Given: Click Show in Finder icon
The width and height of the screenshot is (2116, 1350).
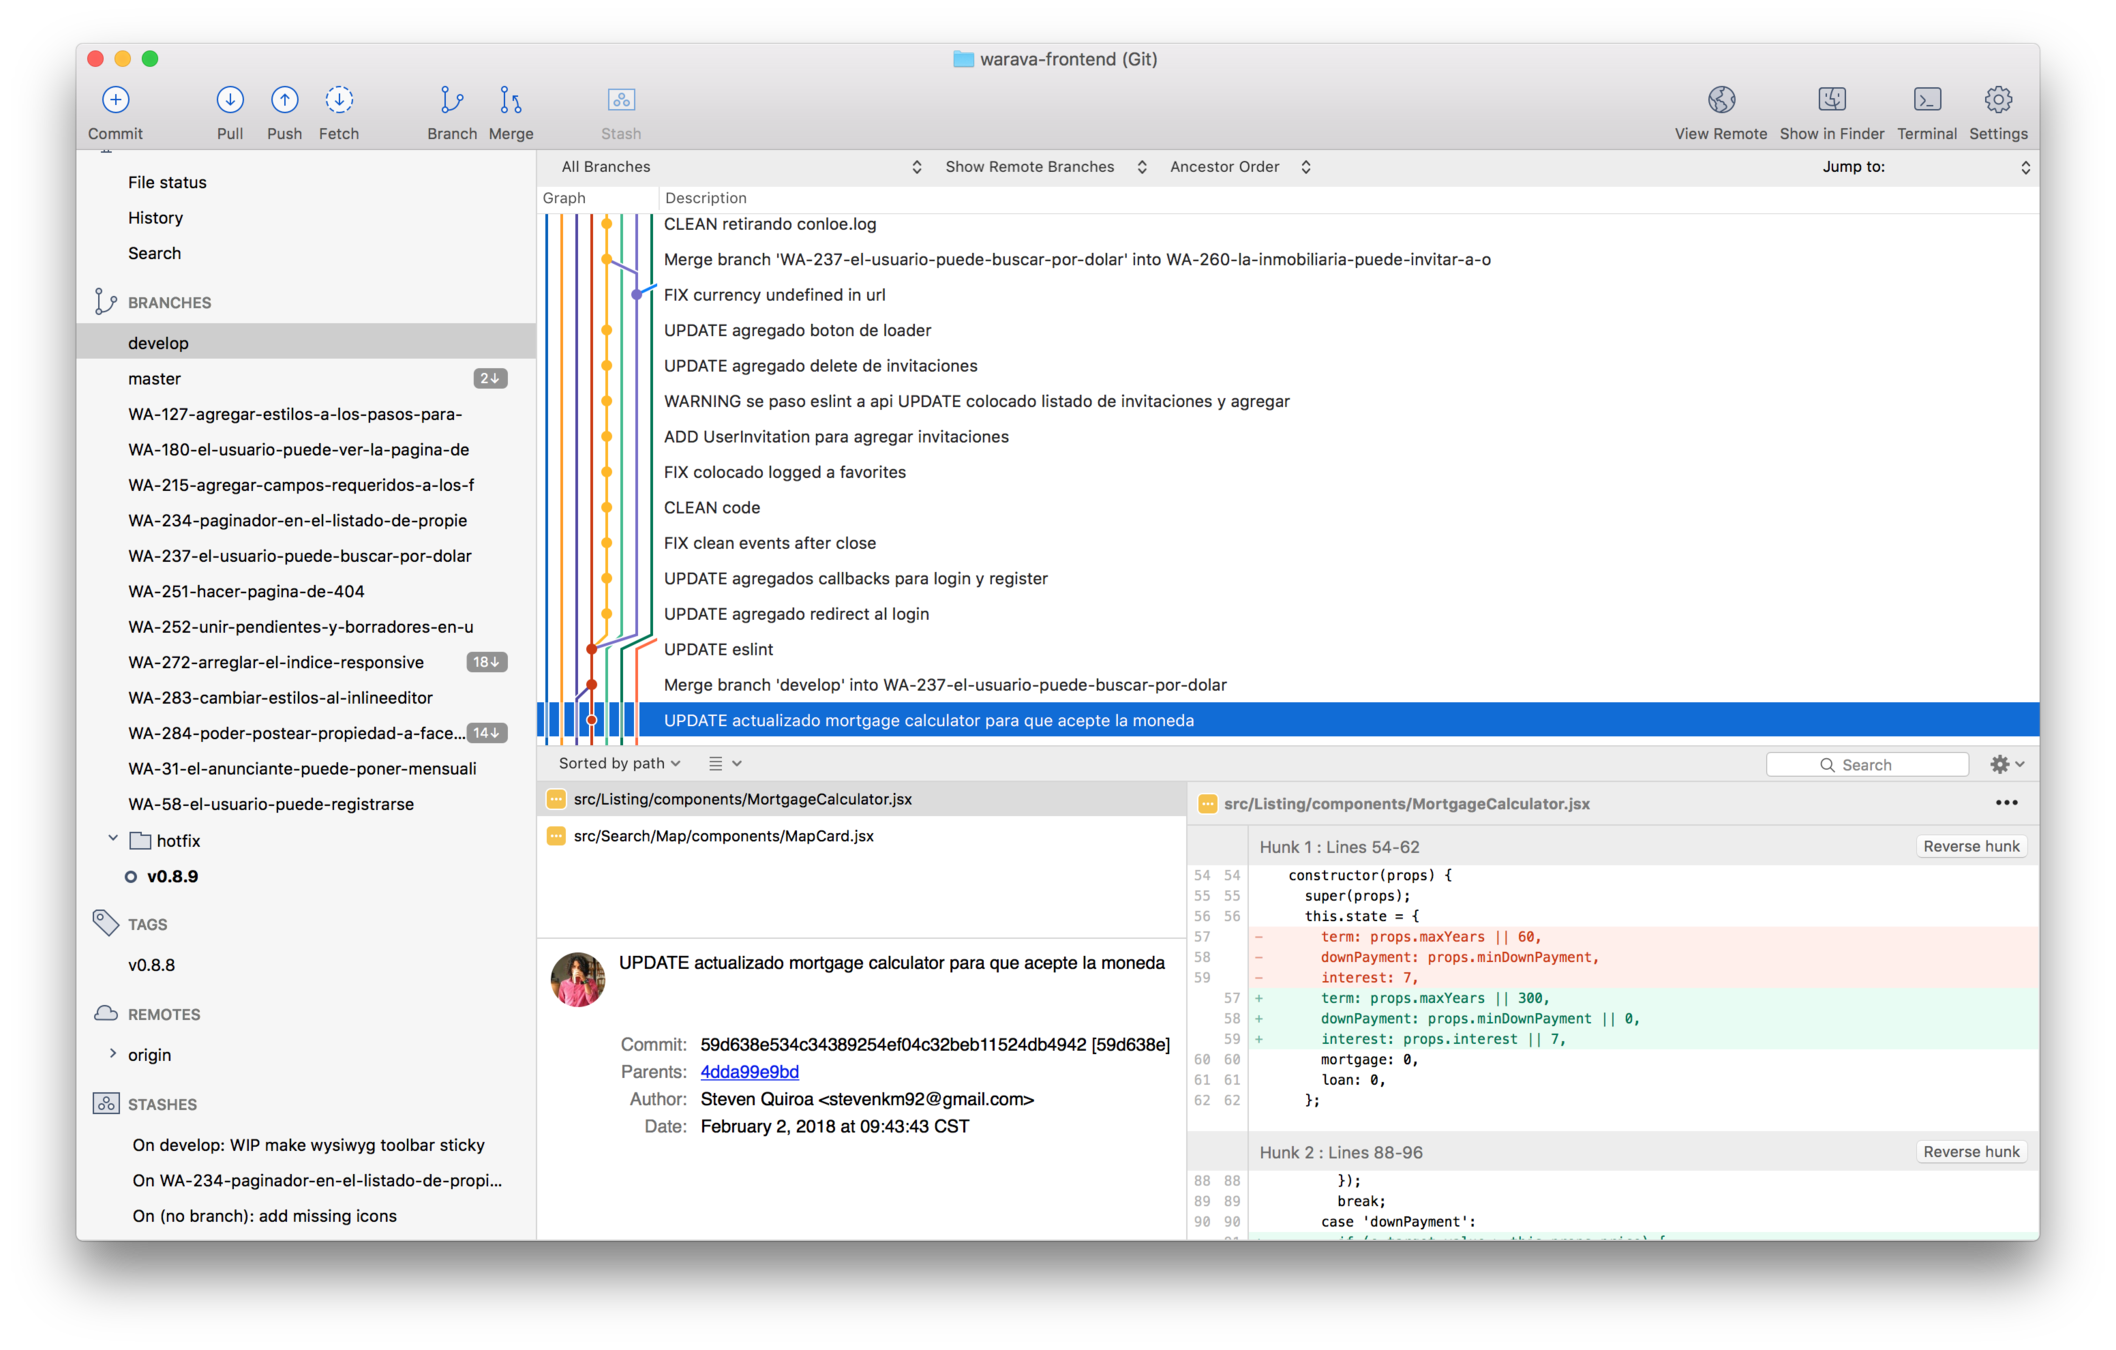Looking at the screenshot, I should pyautogui.click(x=1831, y=100).
